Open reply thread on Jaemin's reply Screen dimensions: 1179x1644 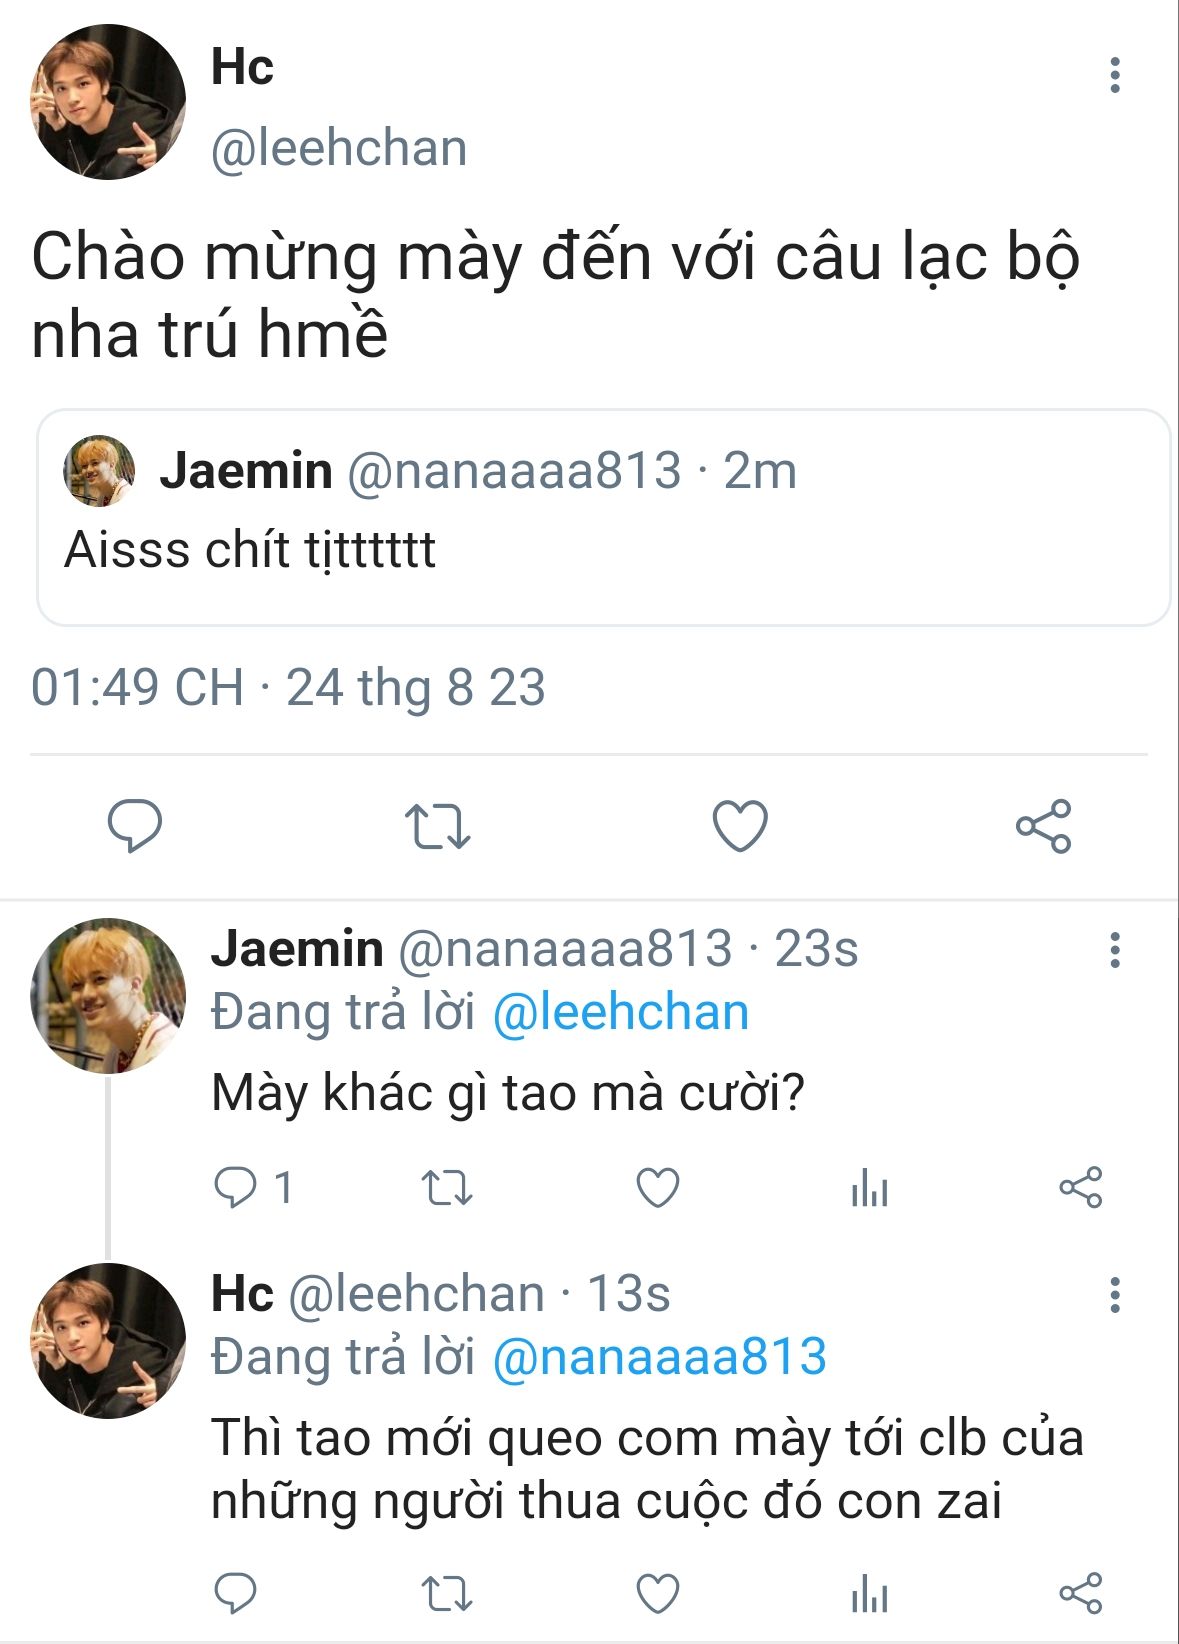click(x=237, y=1188)
